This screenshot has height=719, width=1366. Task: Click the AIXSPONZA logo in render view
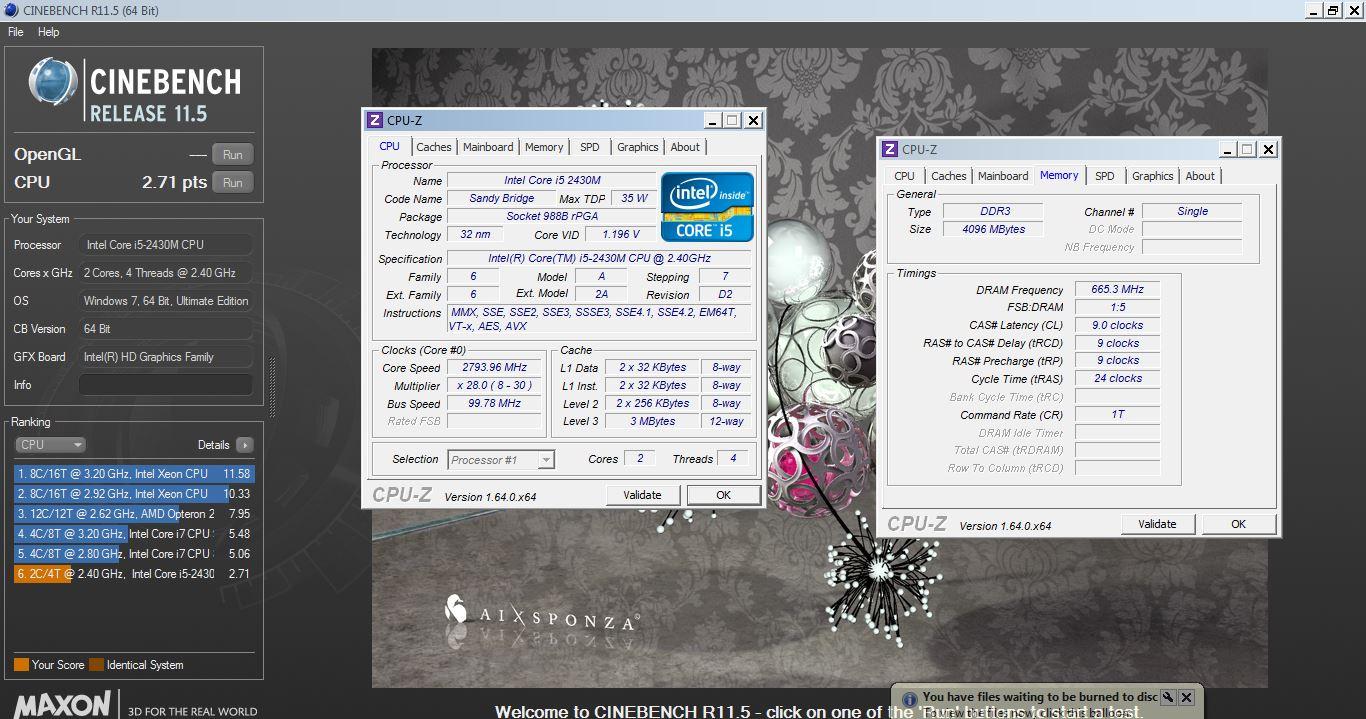tap(542, 612)
